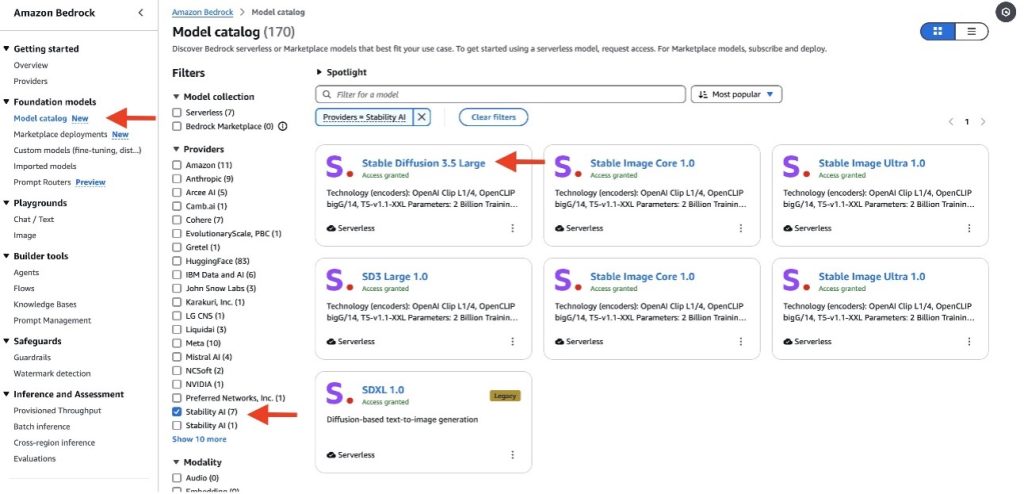
Task: Open Prompt Routers in the sidebar
Action: (42, 182)
